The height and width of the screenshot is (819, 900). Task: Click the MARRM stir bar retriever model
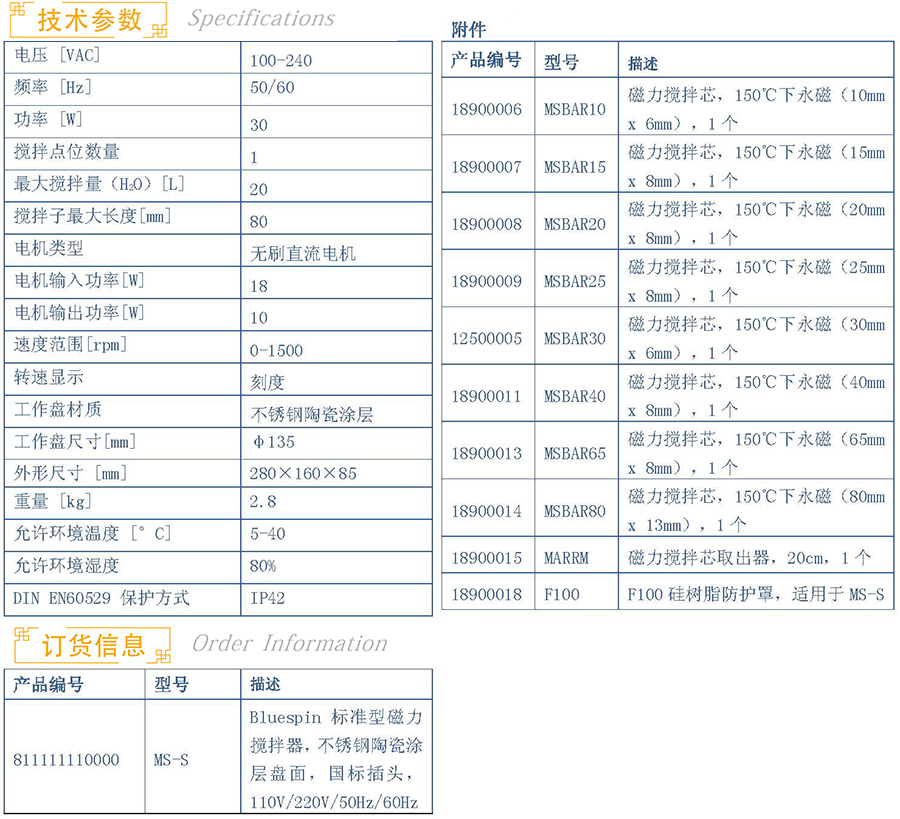tap(568, 558)
